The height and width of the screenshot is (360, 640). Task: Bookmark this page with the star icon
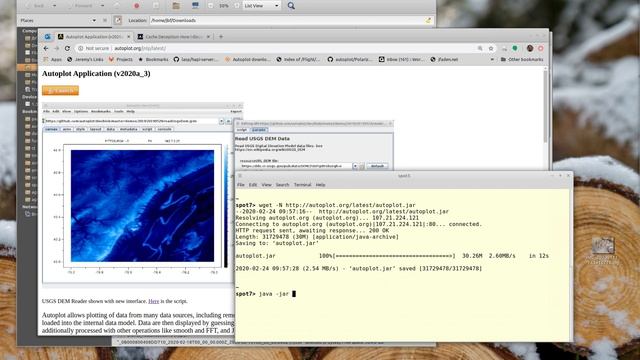pos(491,48)
